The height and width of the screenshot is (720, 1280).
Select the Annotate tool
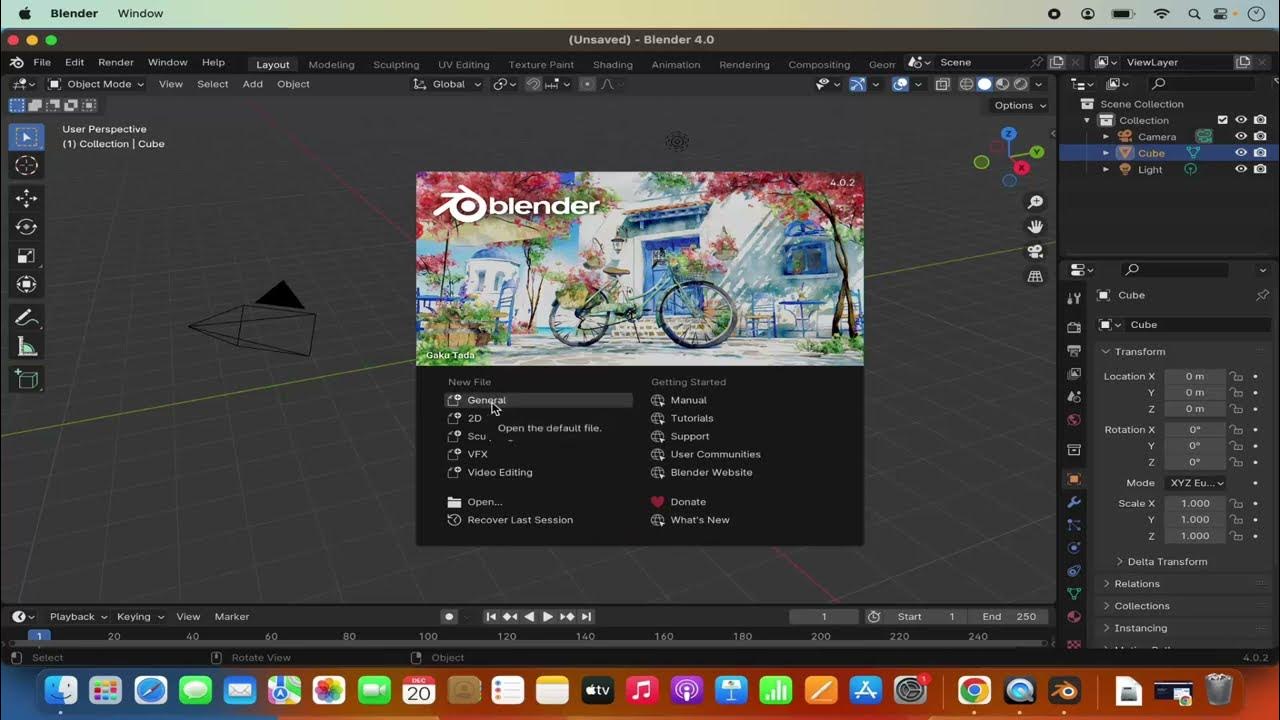(x=26, y=319)
